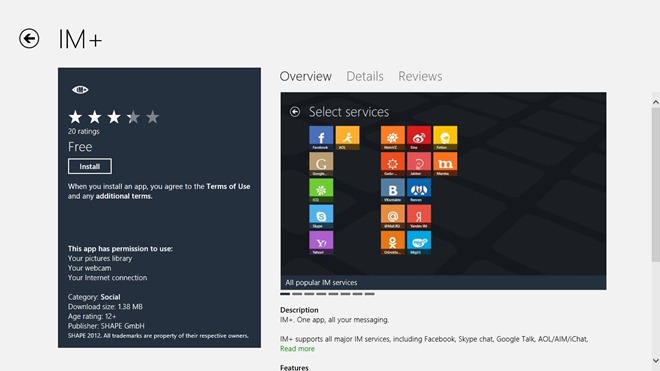This screenshot has width=660, height=371.
Task: Open the additional terms link
Action: (123, 196)
